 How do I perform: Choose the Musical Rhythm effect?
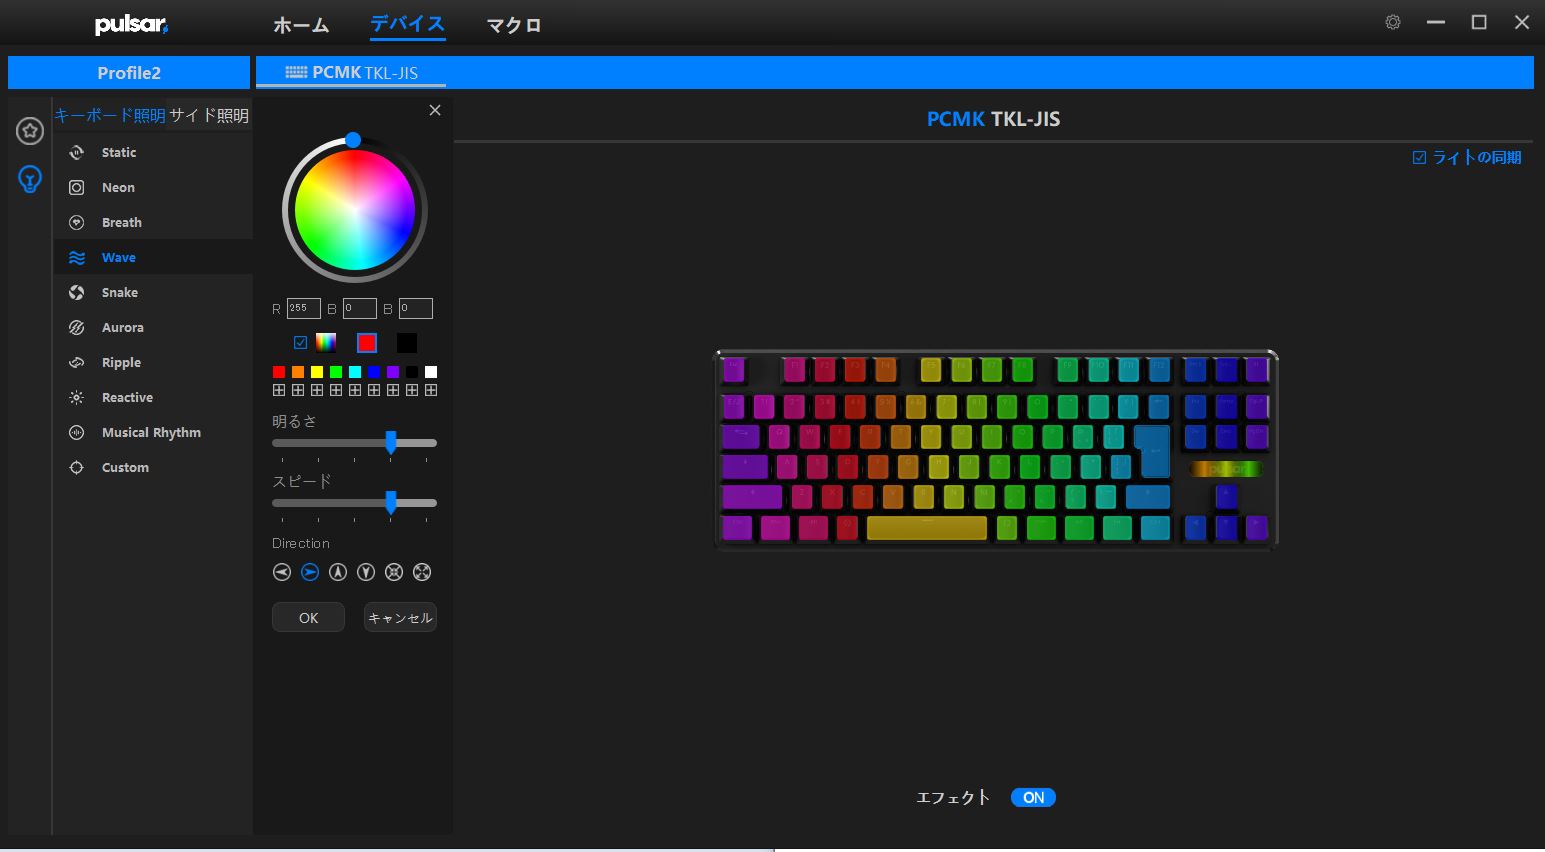tap(153, 432)
